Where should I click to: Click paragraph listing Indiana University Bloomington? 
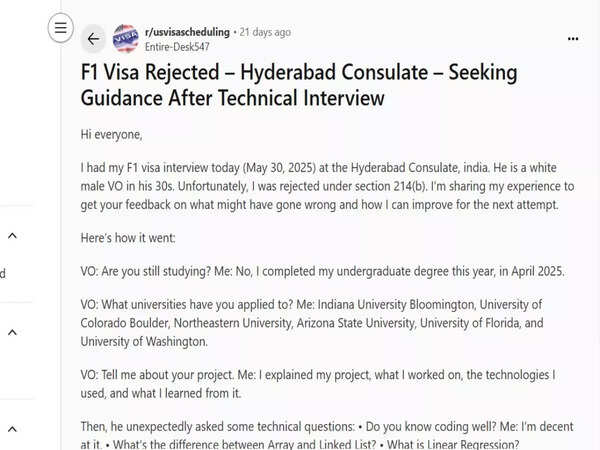tap(311, 323)
